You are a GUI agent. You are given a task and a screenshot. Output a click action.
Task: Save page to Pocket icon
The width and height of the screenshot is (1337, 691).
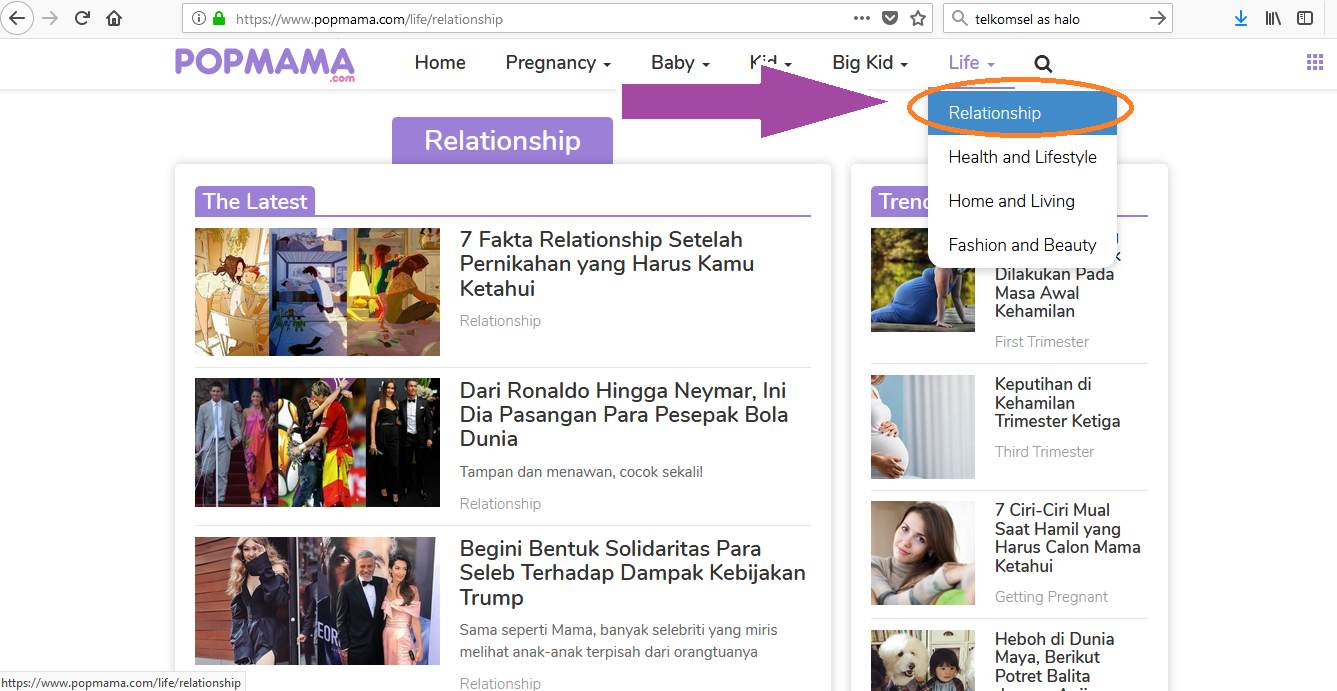coord(890,18)
